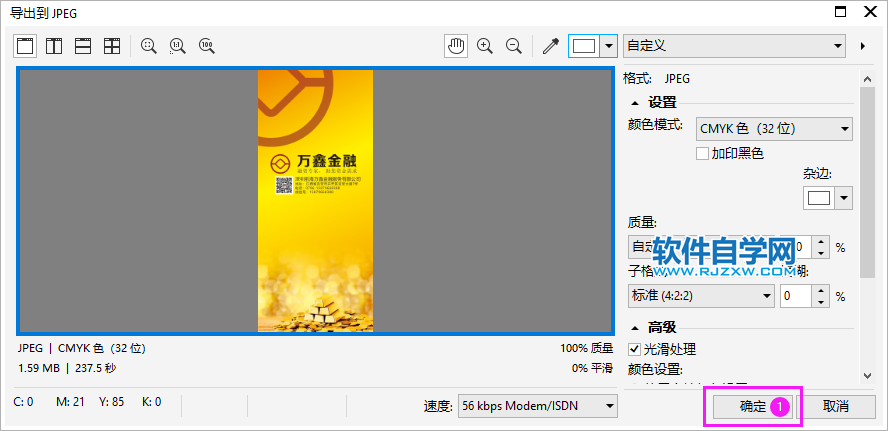The image size is (888, 431).
Task: Collapse the 高级 section
Action: point(635,327)
